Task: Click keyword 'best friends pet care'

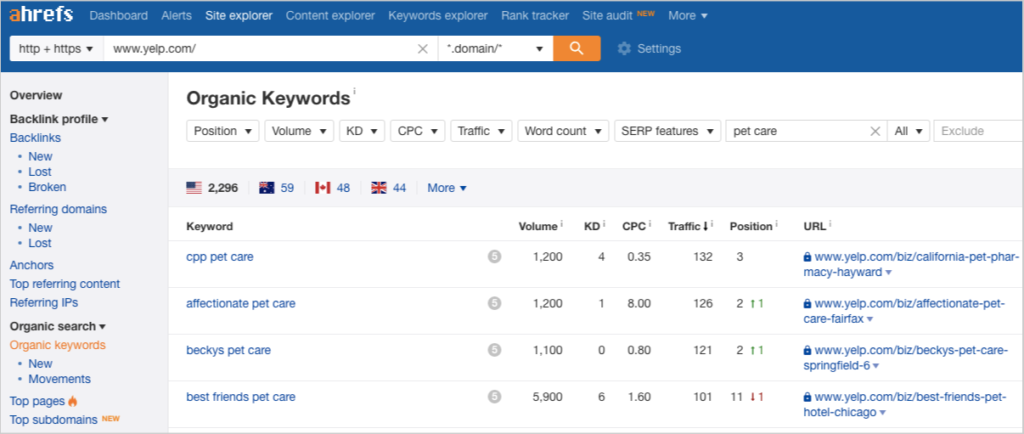Action: point(240,397)
